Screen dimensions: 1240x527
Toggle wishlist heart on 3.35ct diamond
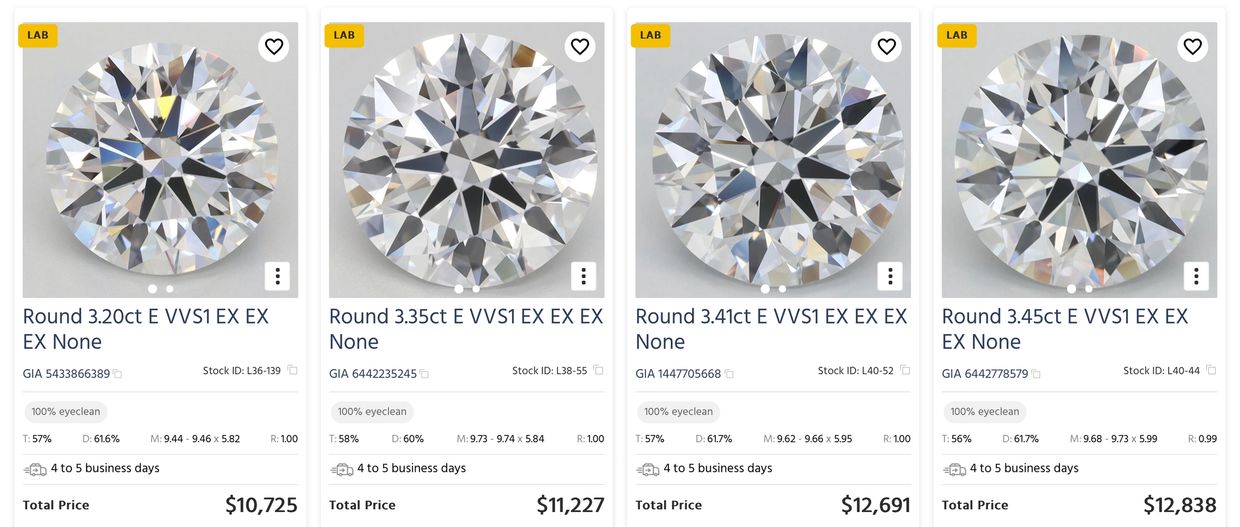(x=580, y=46)
